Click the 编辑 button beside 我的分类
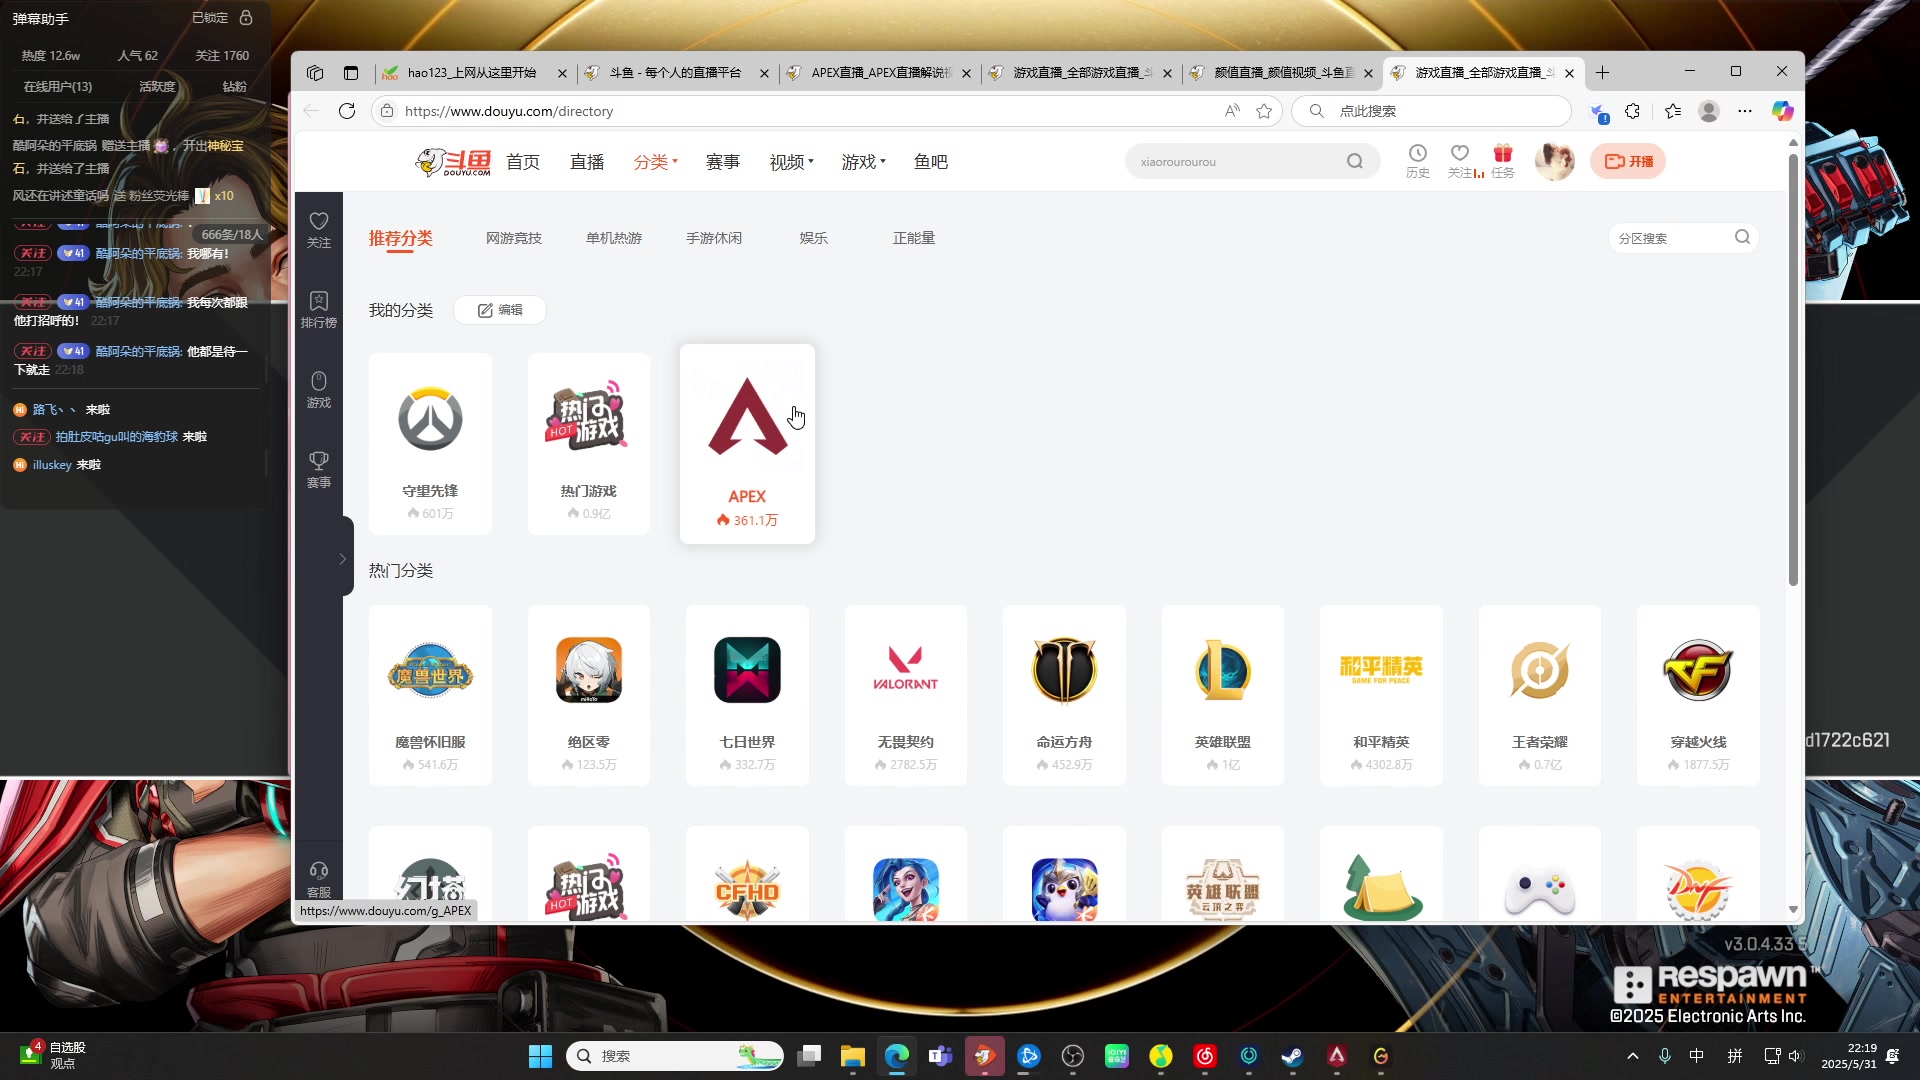1920x1080 pixels. [x=500, y=310]
